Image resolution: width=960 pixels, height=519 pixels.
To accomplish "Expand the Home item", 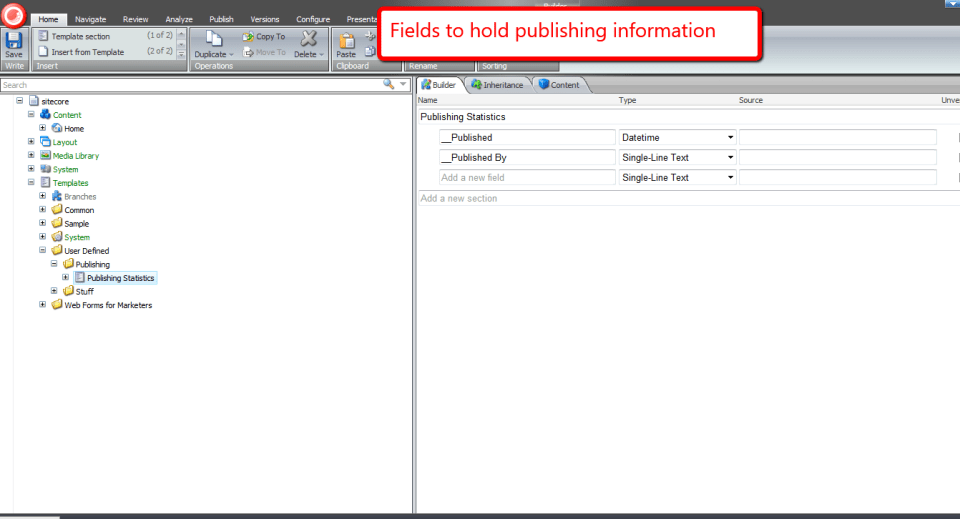I will [42, 128].
